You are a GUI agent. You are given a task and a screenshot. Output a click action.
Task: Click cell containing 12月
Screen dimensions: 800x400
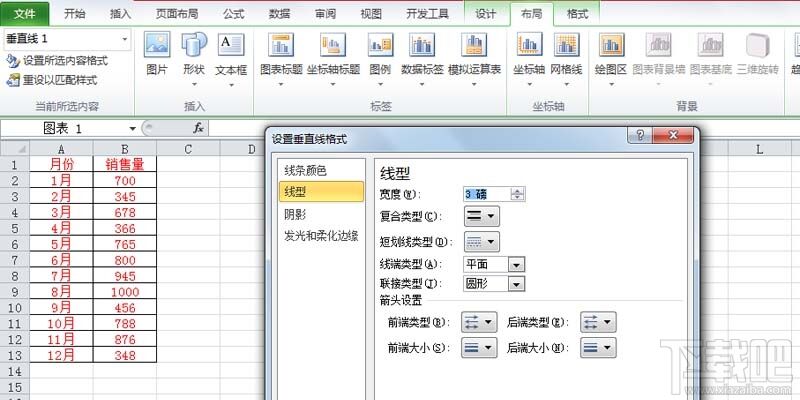click(61, 355)
